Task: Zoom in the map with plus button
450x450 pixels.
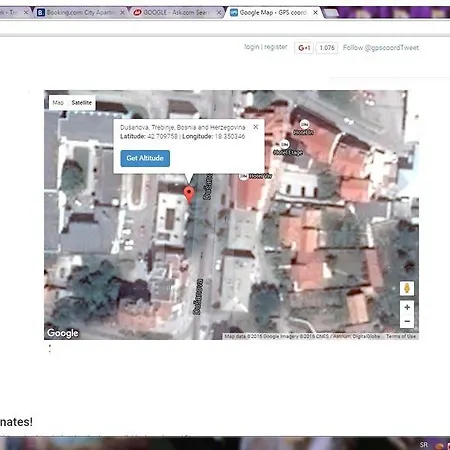Action: 407,307
